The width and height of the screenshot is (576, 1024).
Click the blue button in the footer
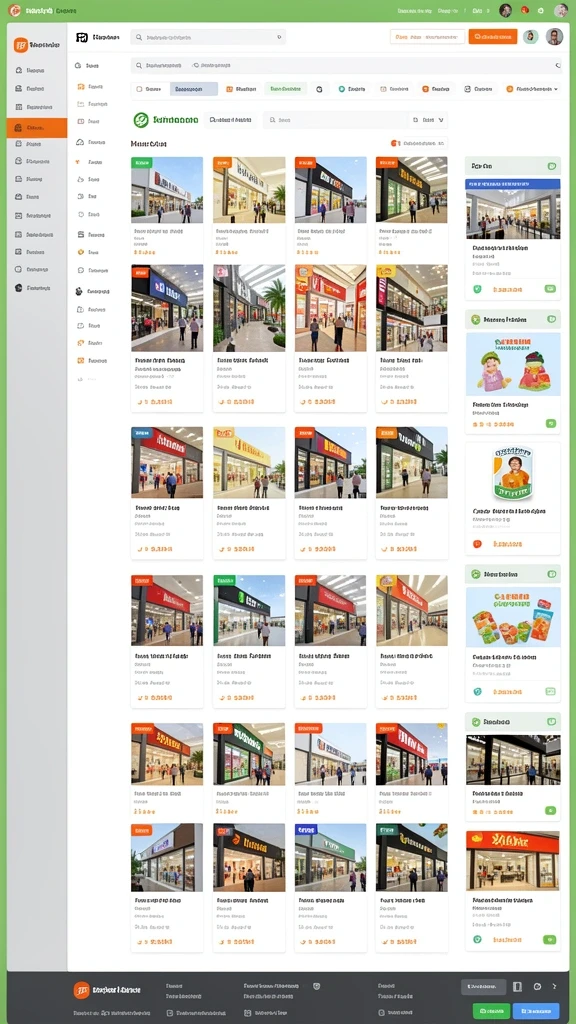tap(536, 1011)
